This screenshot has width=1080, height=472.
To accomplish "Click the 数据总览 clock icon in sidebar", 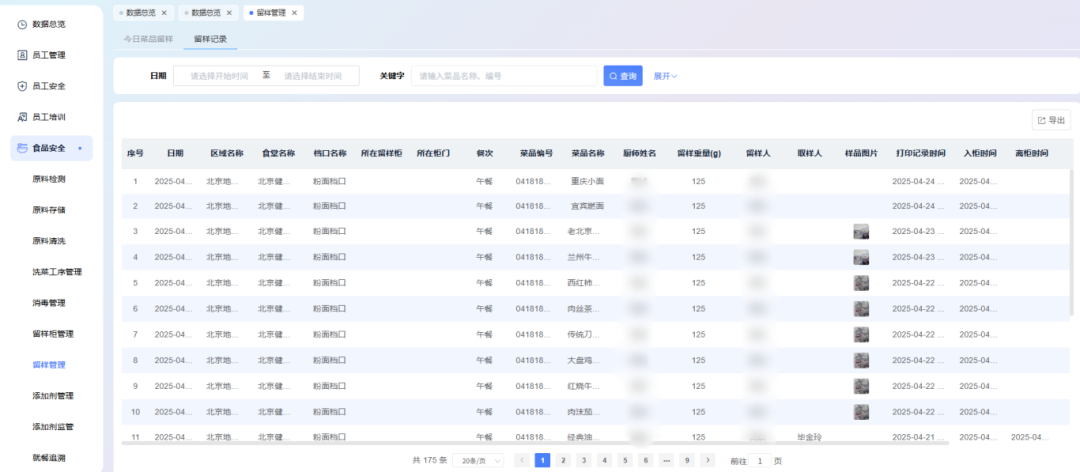I will click(x=22, y=24).
